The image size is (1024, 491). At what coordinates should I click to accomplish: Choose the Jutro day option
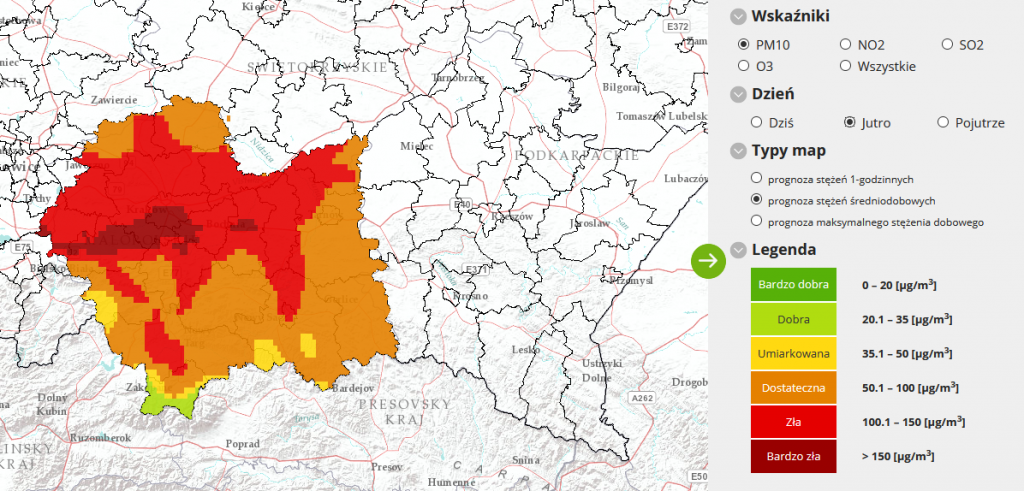(x=849, y=122)
